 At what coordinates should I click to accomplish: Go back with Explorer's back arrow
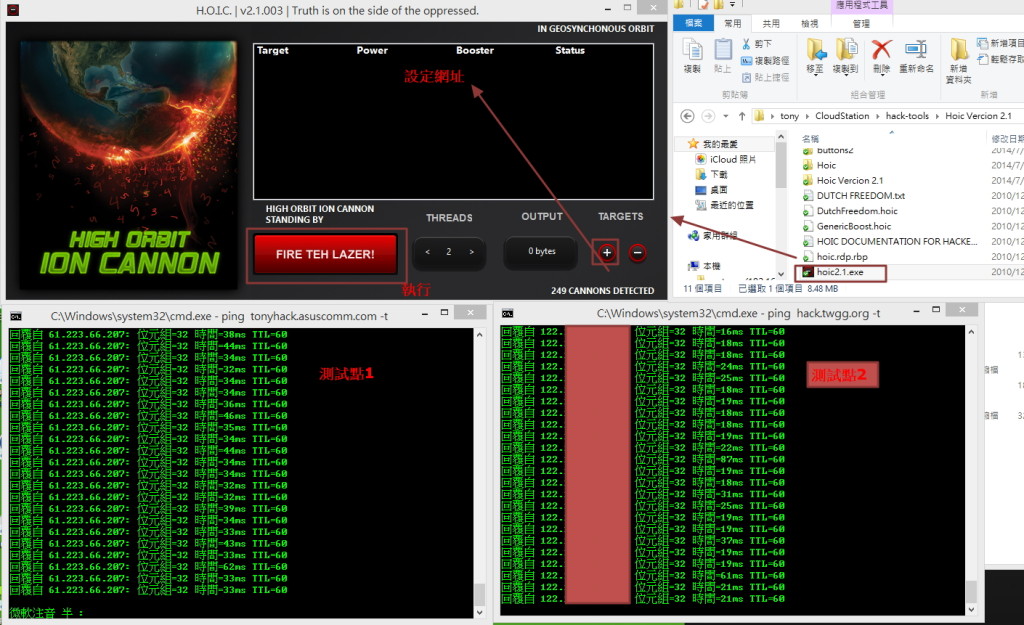(x=687, y=116)
